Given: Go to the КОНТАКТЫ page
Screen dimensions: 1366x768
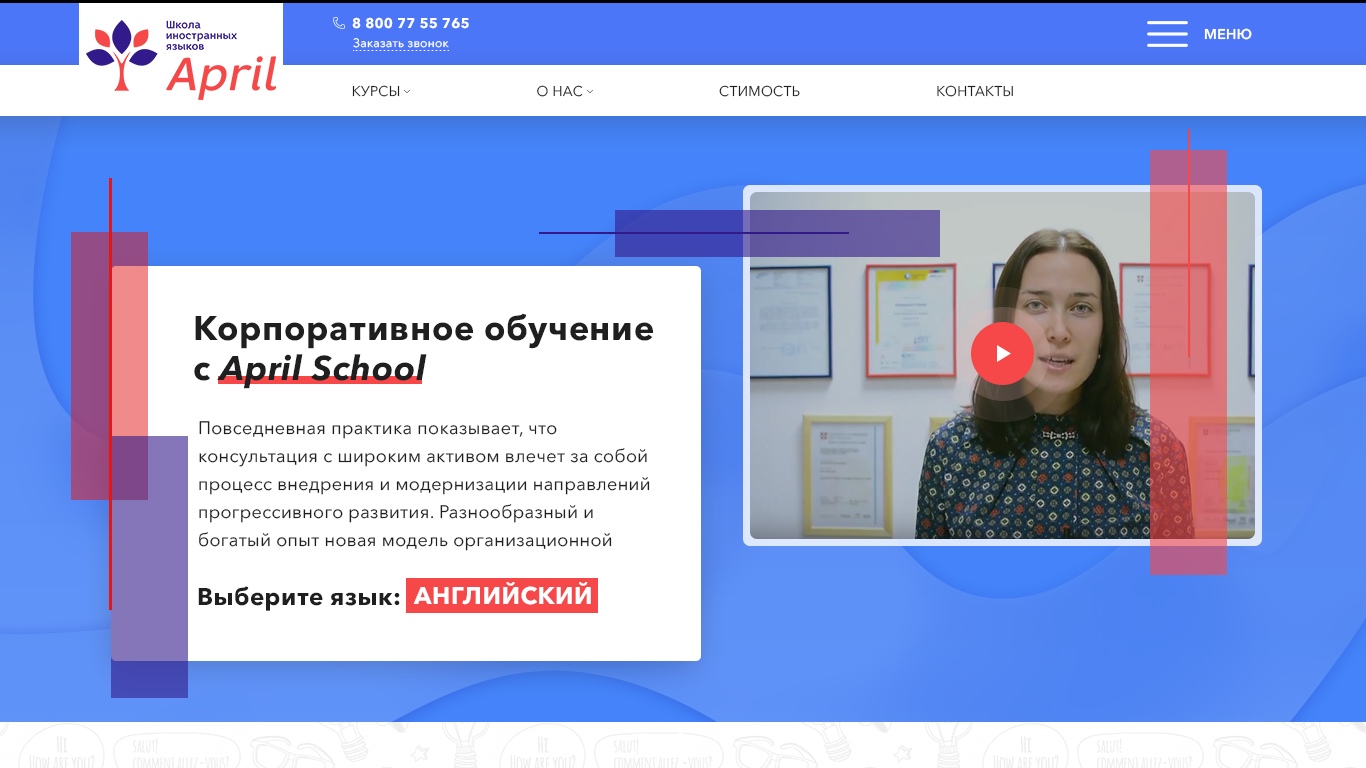Looking at the screenshot, I should coord(975,91).
